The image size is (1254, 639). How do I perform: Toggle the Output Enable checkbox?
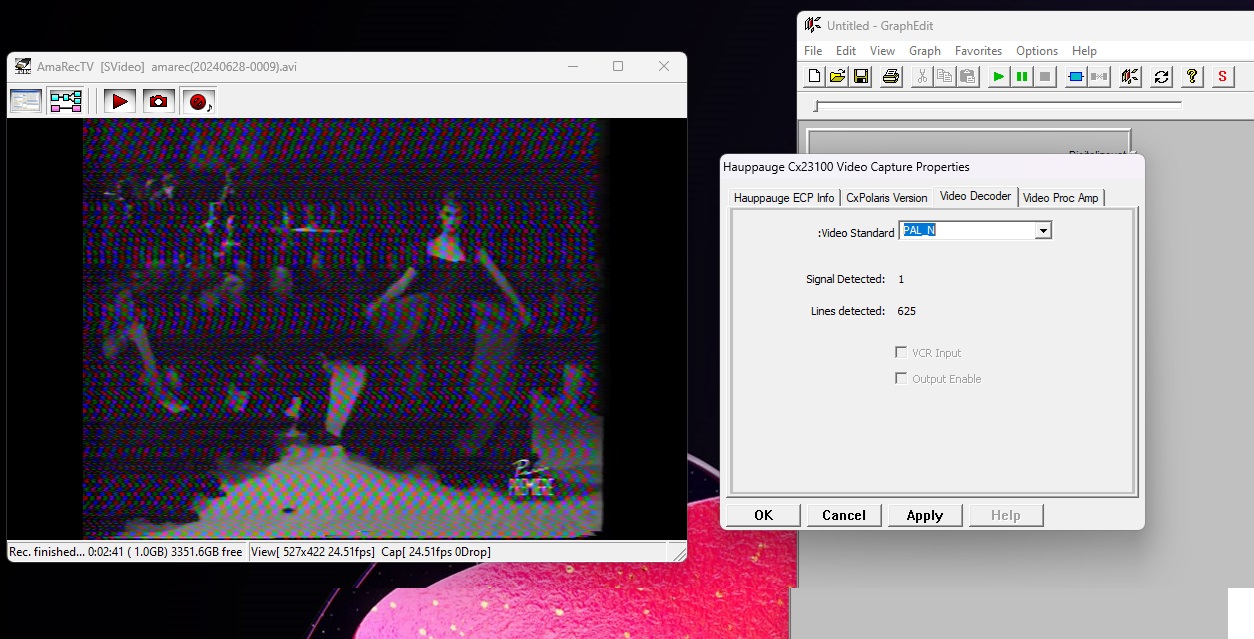(901, 379)
